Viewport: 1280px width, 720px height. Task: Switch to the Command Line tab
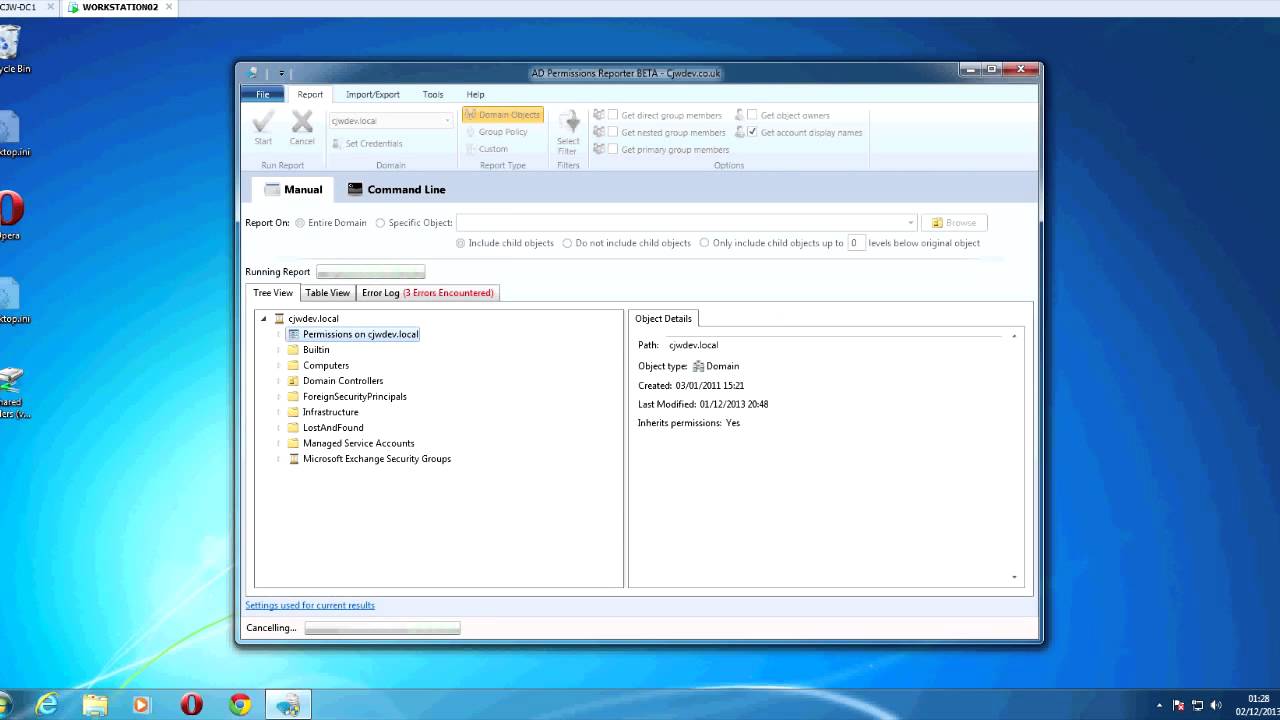tap(396, 189)
